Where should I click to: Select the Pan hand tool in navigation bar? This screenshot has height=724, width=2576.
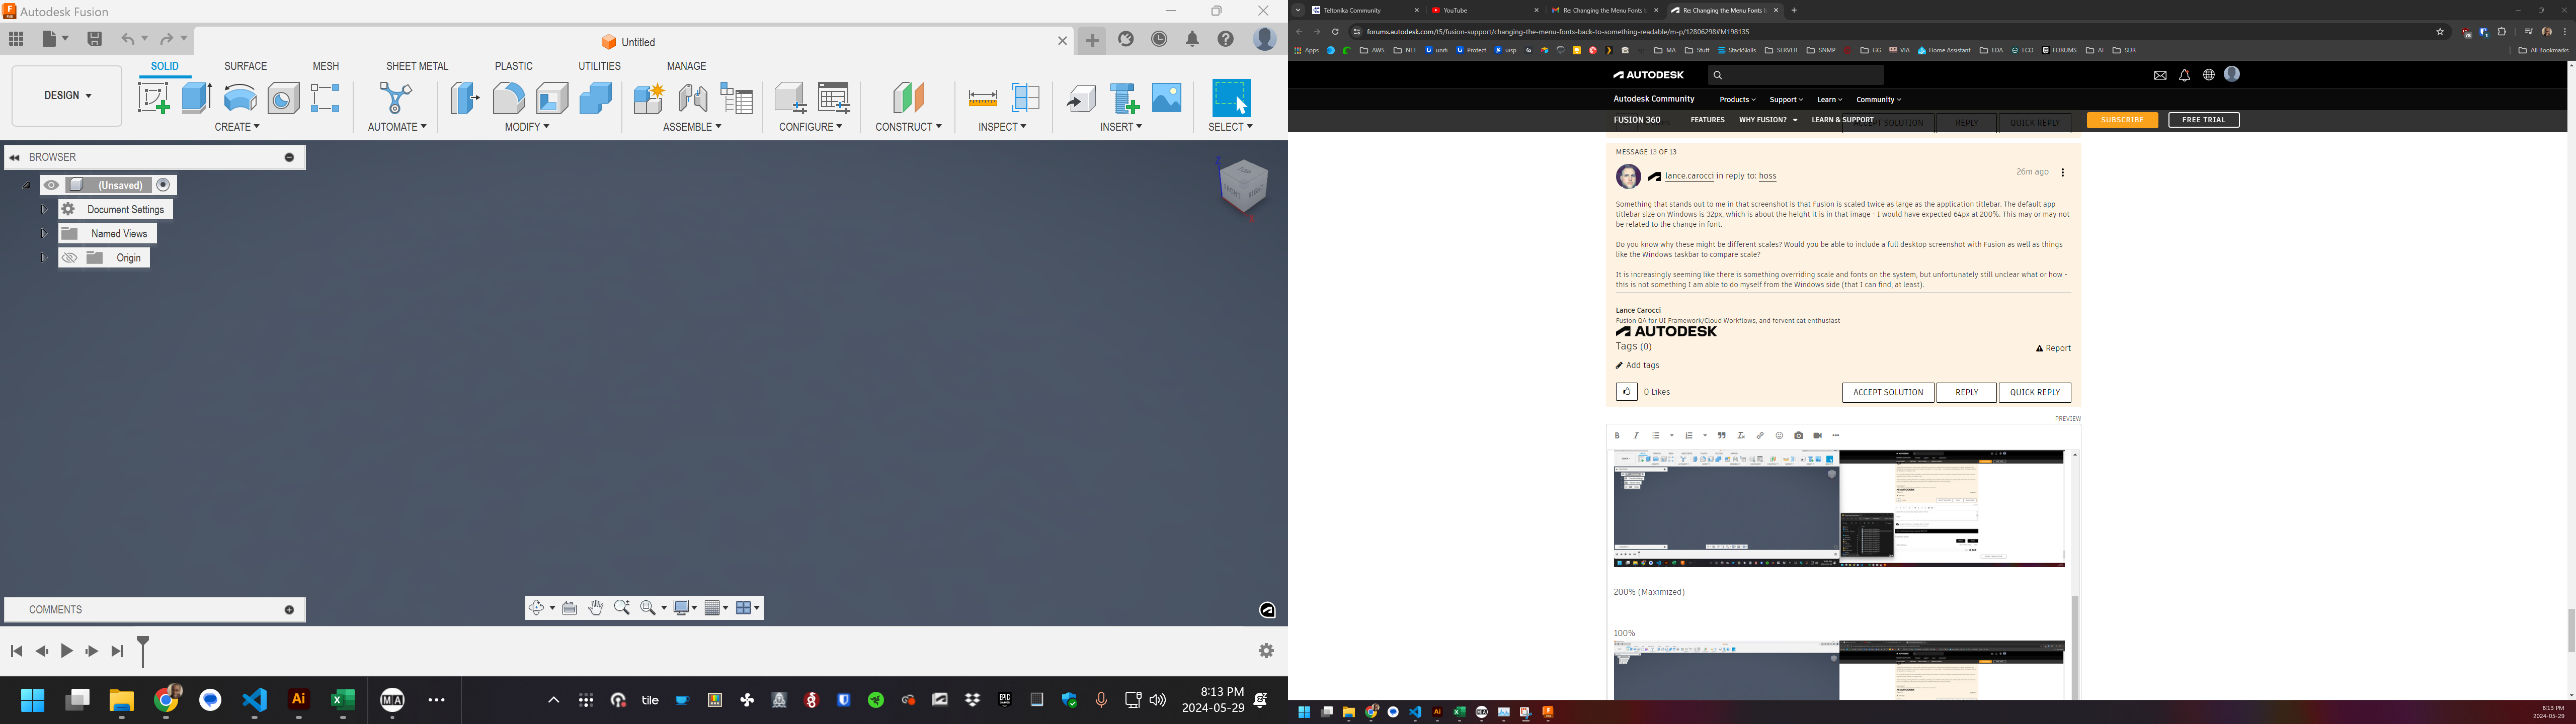pyautogui.click(x=596, y=608)
